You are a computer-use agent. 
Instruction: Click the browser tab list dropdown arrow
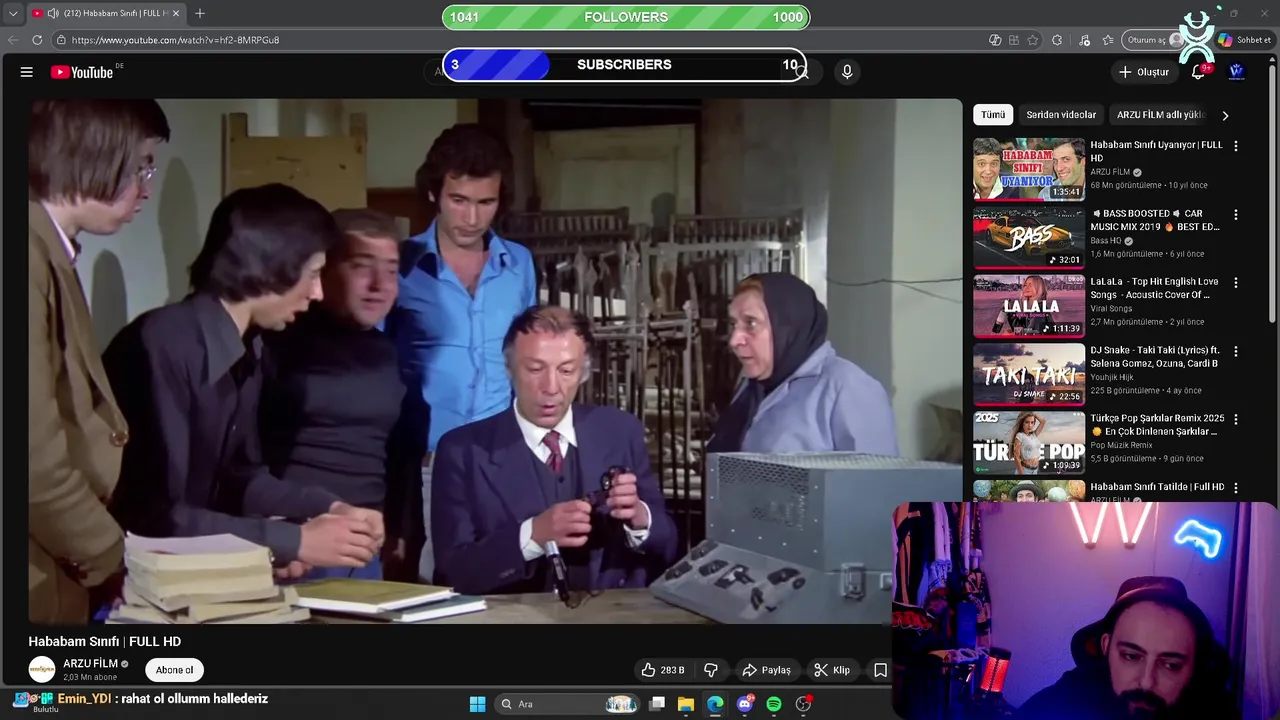13,13
